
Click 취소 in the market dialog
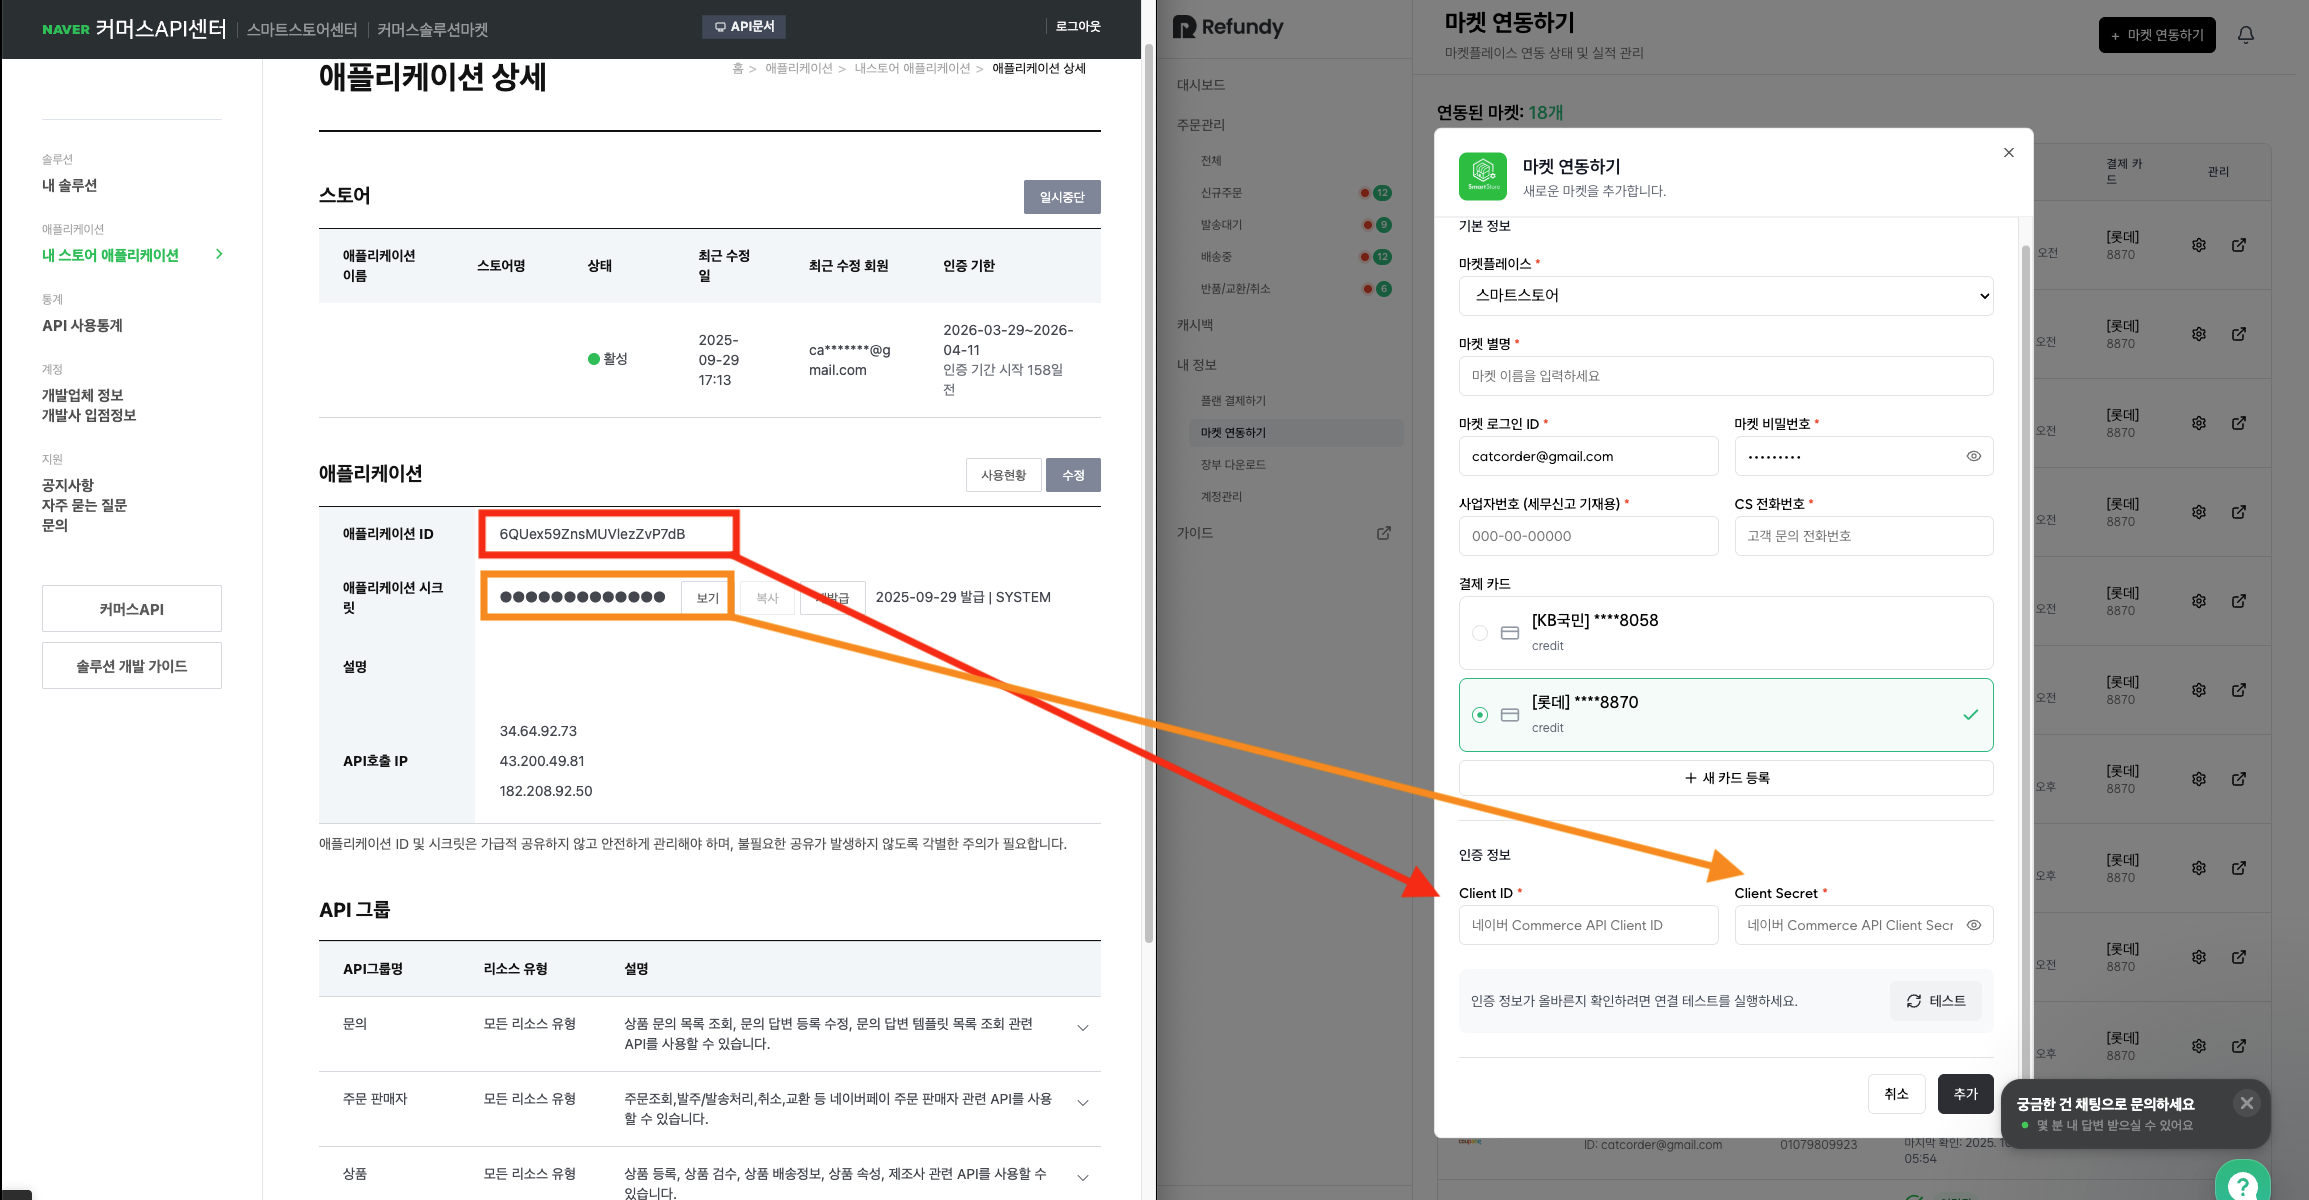click(x=1897, y=1094)
